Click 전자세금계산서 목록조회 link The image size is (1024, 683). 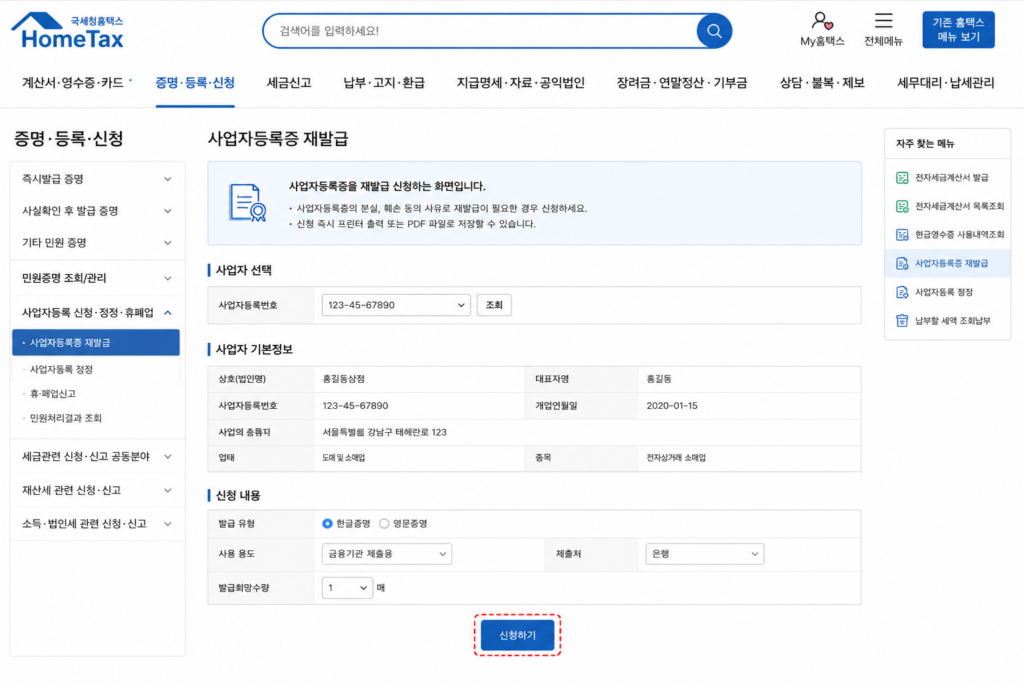tap(959, 206)
